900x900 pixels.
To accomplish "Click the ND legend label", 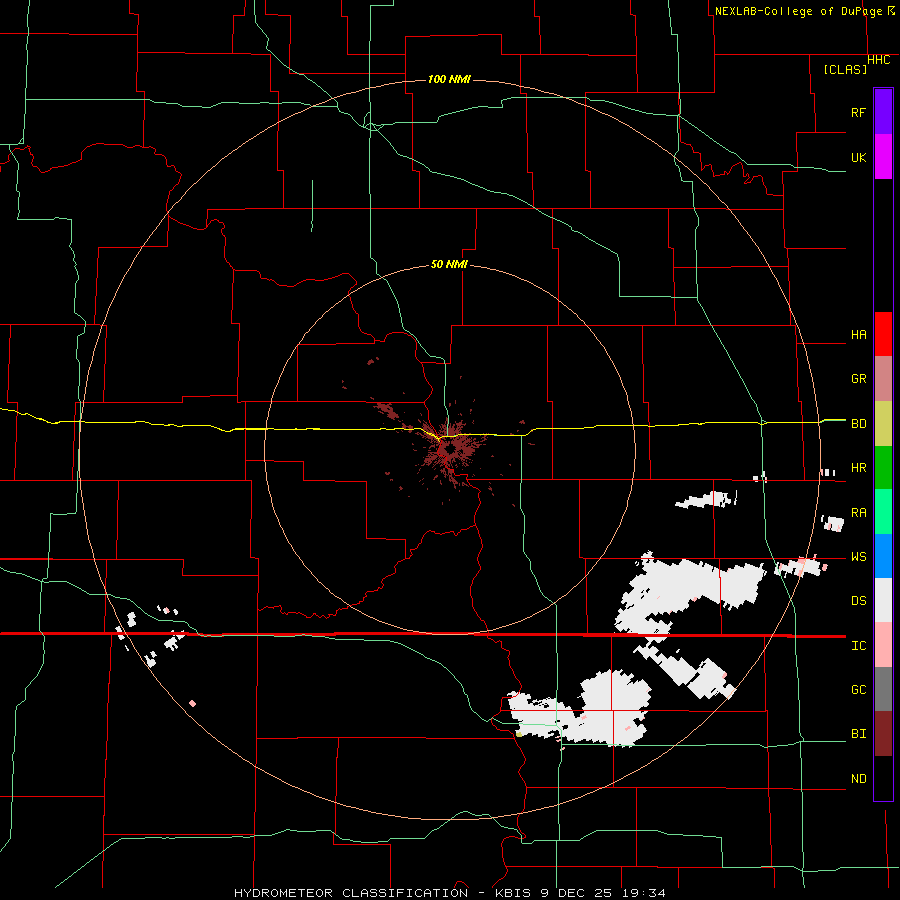I will pyautogui.click(x=858, y=779).
